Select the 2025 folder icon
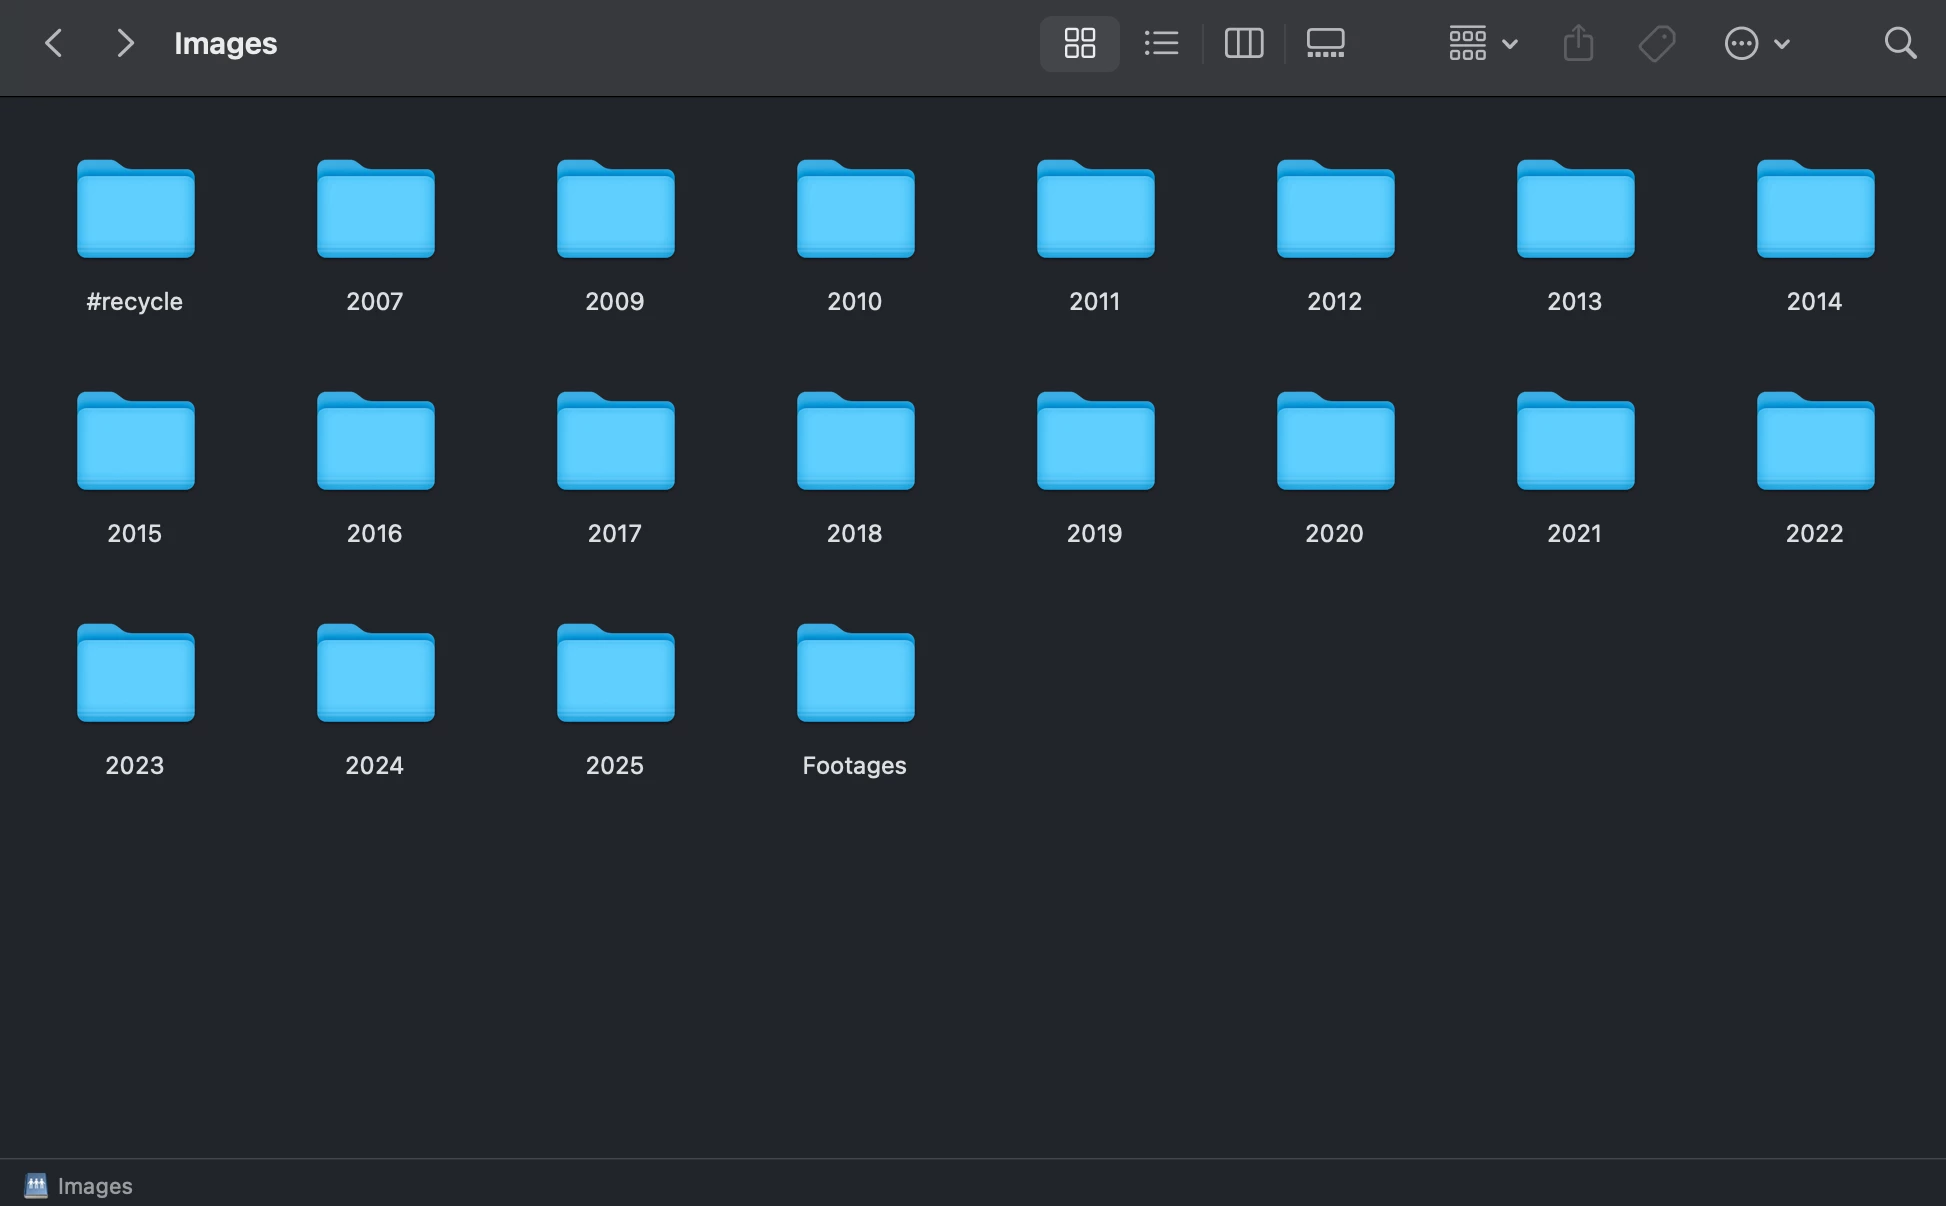This screenshot has width=1946, height=1206. pyautogui.click(x=615, y=674)
